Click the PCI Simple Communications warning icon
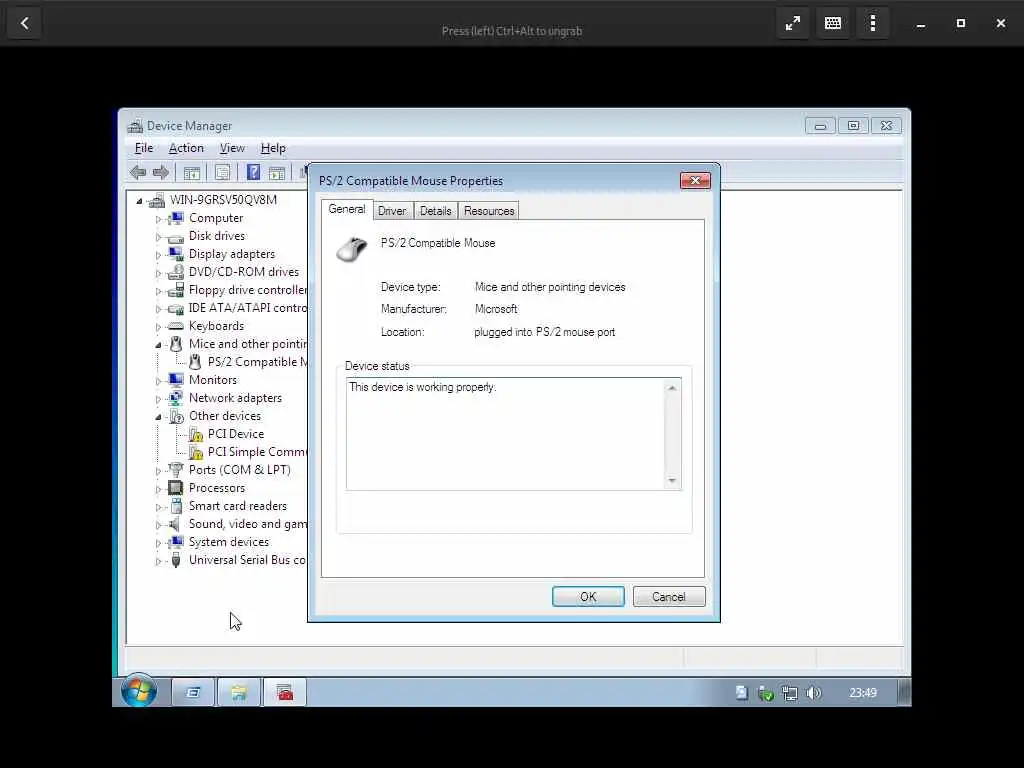This screenshot has width=1024, height=768. coord(195,452)
